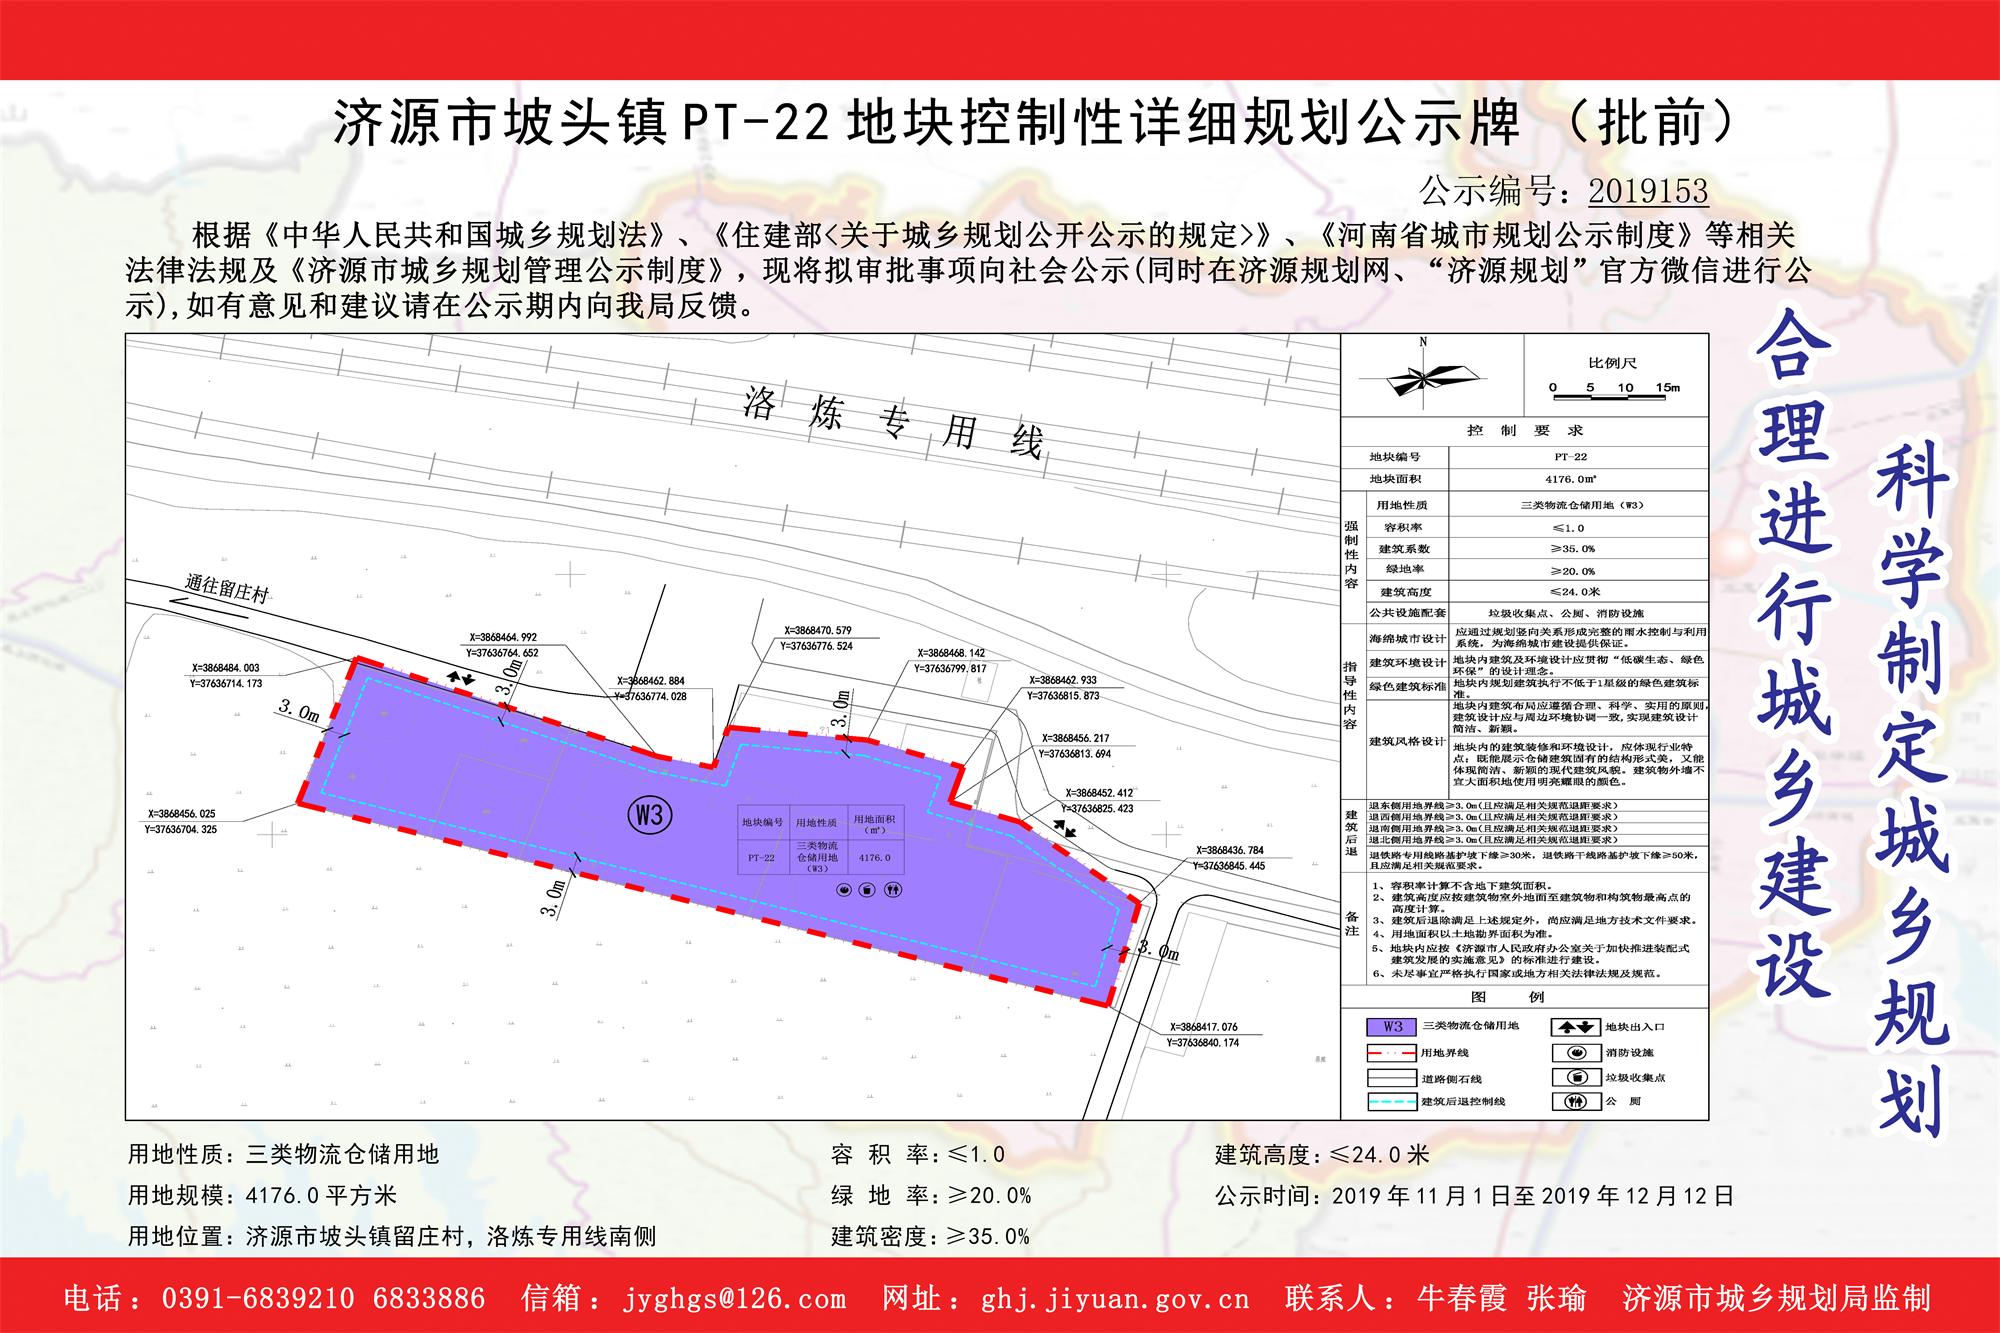Click the cyan setback control line legend sample
The image size is (2000, 1333).
1392,1102
